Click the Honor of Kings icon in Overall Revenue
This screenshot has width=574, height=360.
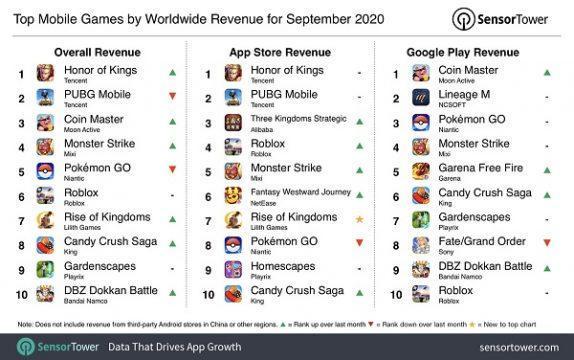click(x=45, y=73)
